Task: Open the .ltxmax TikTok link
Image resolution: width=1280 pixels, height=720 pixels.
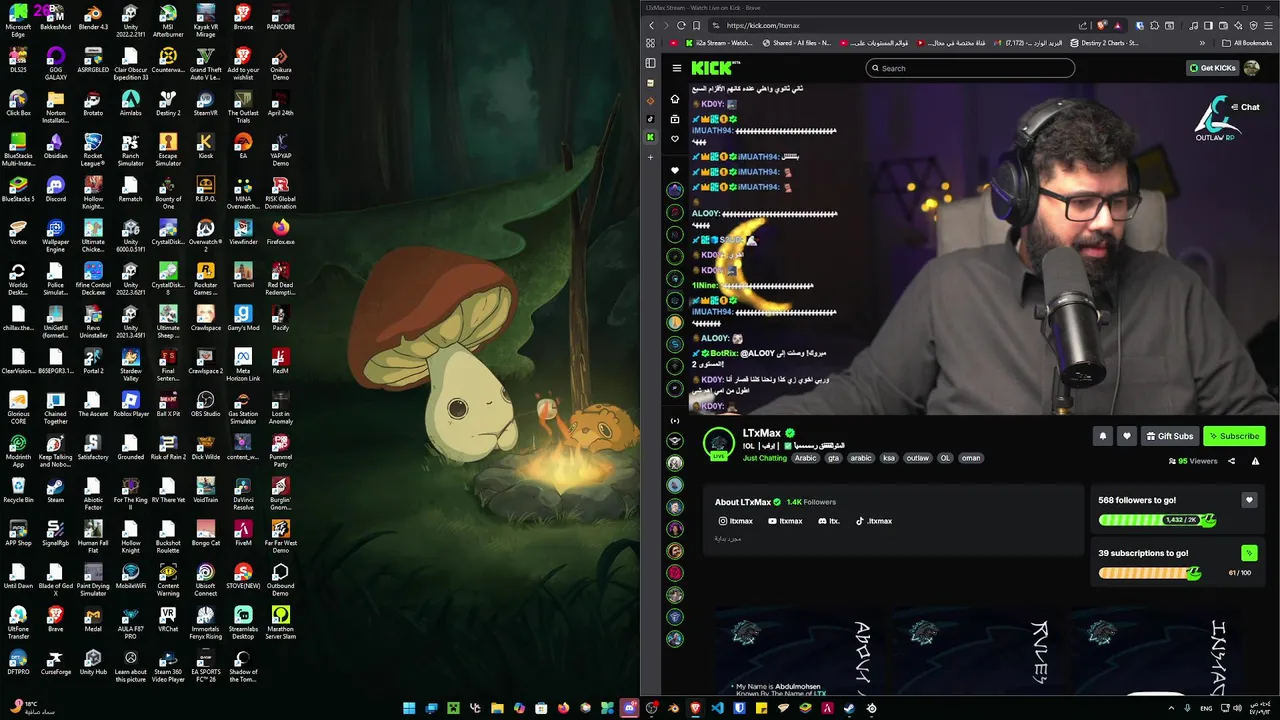Action: pyautogui.click(x=873, y=521)
